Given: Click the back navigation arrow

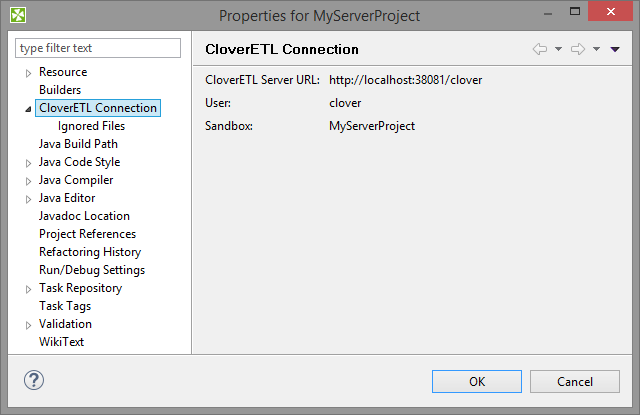Looking at the screenshot, I should click(540, 49).
